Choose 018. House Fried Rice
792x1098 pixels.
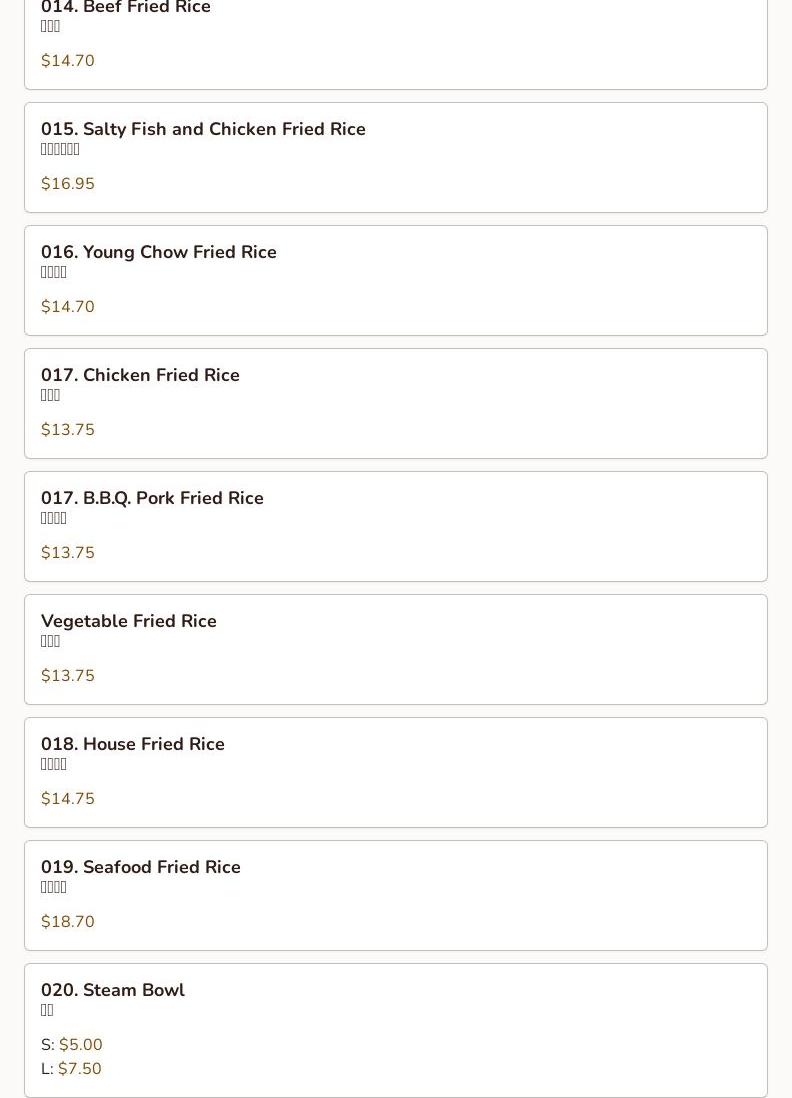pyautogui.click(x=133, y=744)
